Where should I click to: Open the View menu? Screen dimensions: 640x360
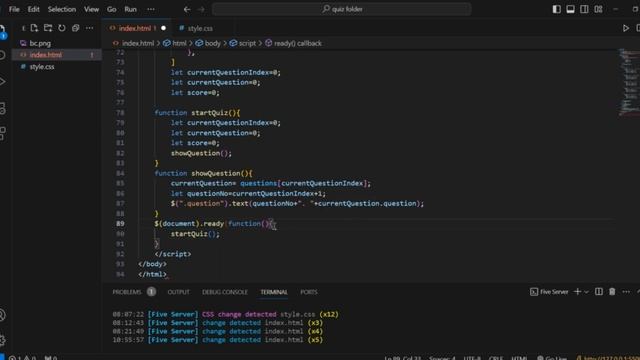(91, 9)
